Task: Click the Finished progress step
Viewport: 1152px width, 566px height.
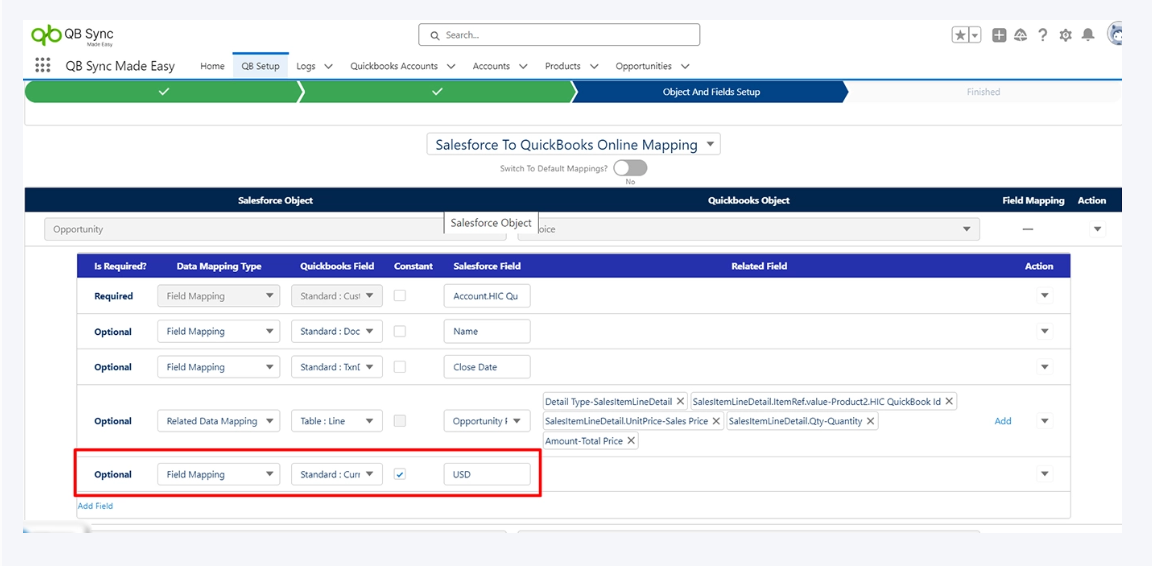Action: (x=983, y=92)
